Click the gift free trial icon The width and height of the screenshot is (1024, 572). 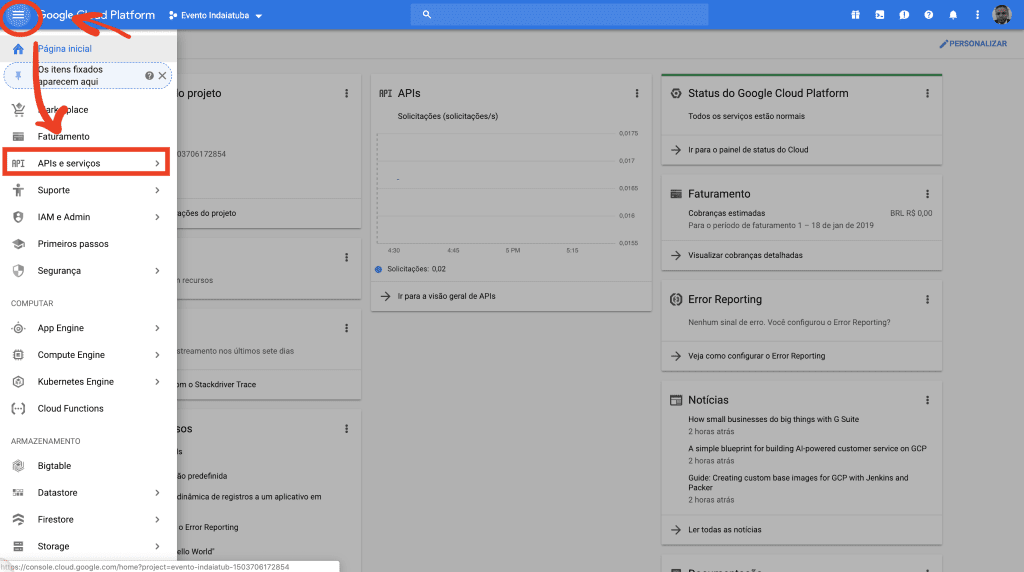pos(855,15)
